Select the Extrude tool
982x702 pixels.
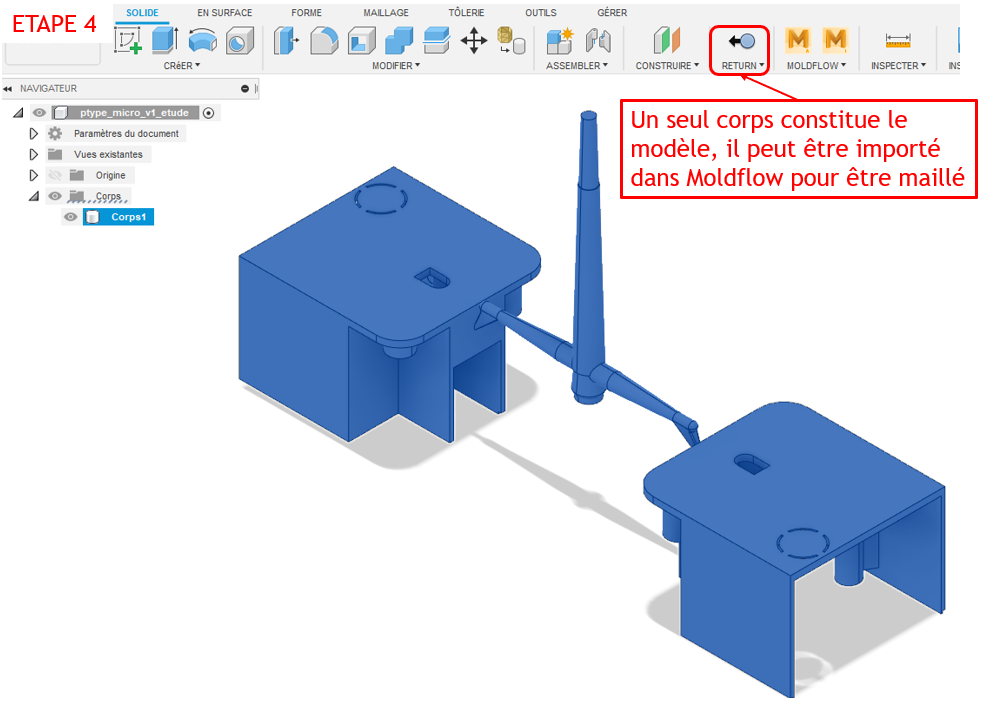click(165, 40)
